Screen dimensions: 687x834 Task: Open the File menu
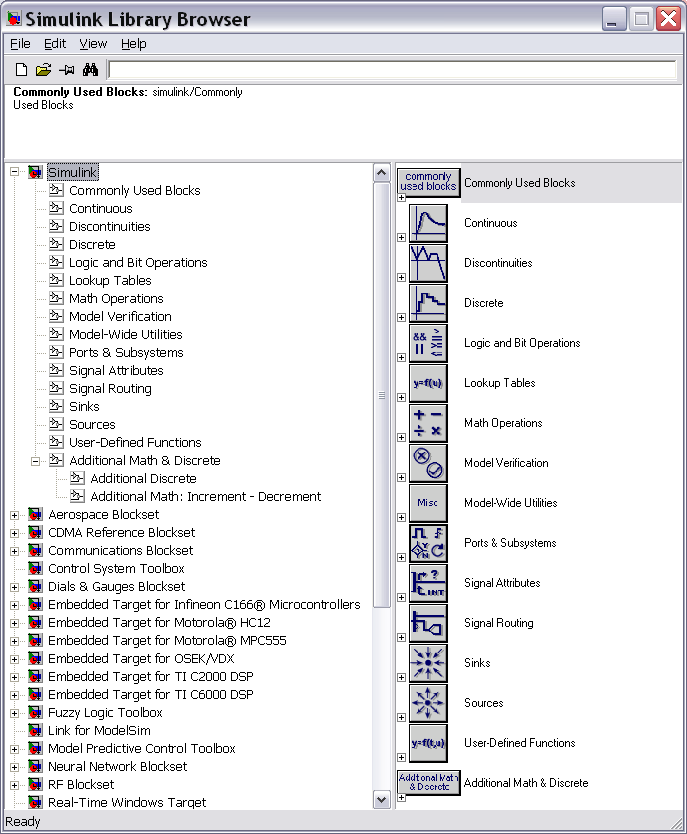(x=20, y=44)
